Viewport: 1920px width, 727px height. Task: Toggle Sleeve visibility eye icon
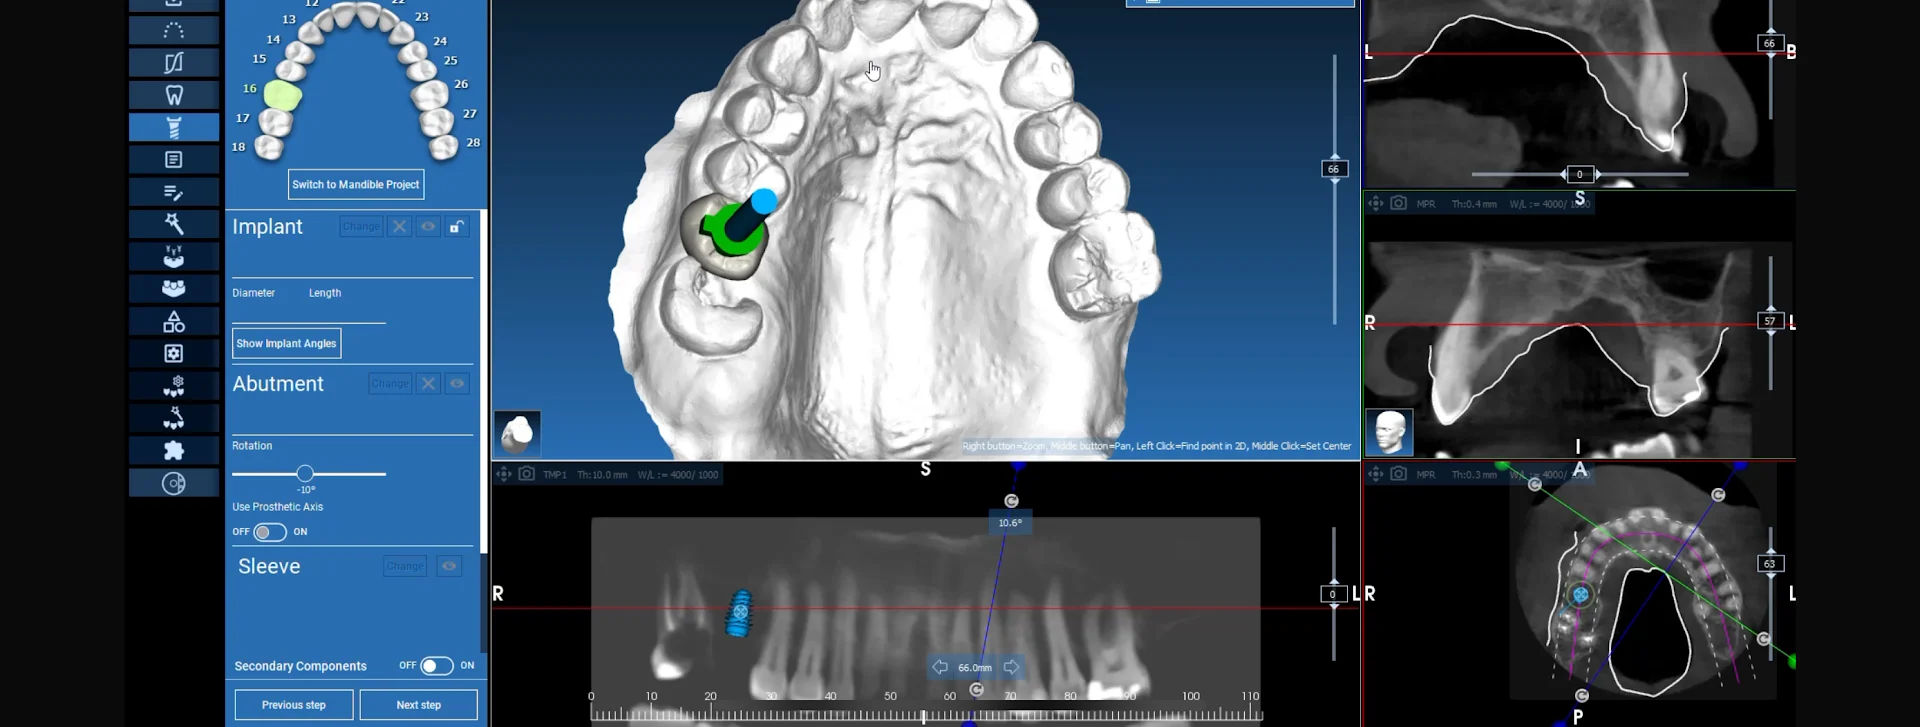(x=449, y=566)
